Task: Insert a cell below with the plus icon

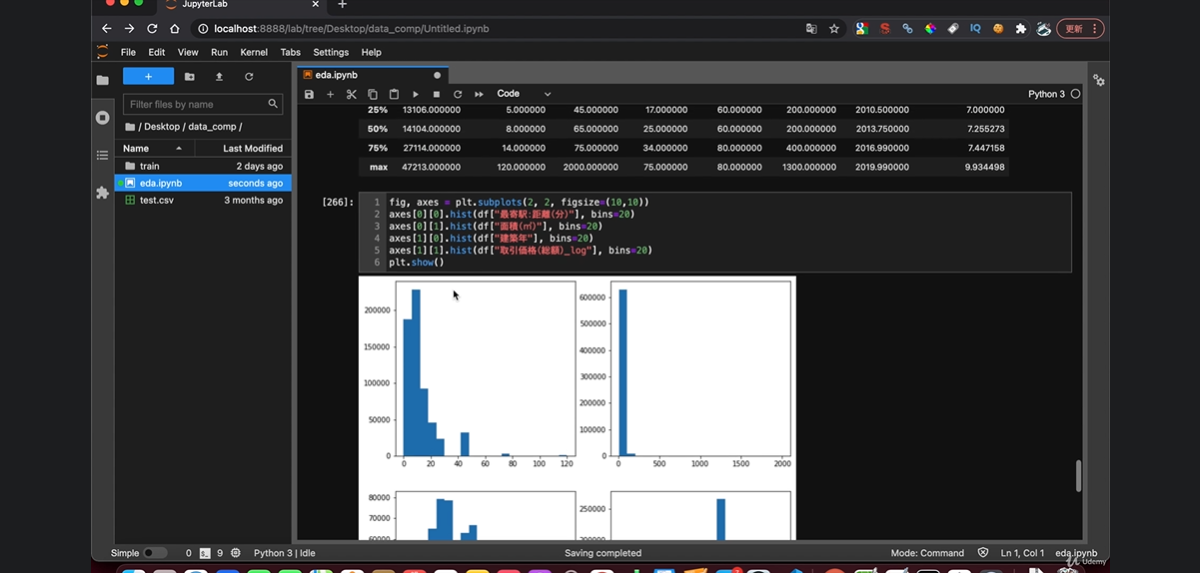Action: click(x=330, y=94)
